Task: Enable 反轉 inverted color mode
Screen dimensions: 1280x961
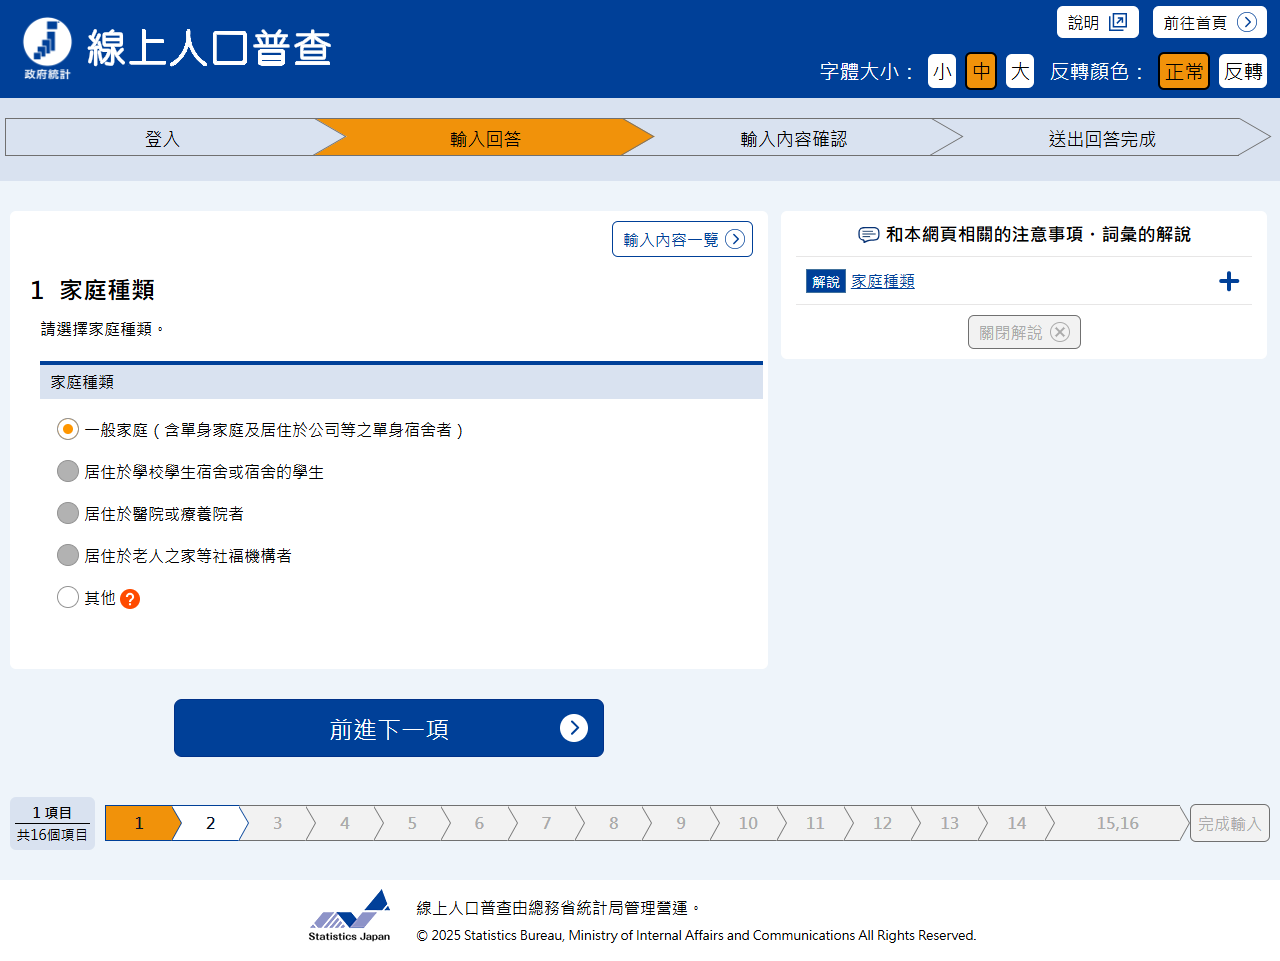Action: click(1242, 71)
